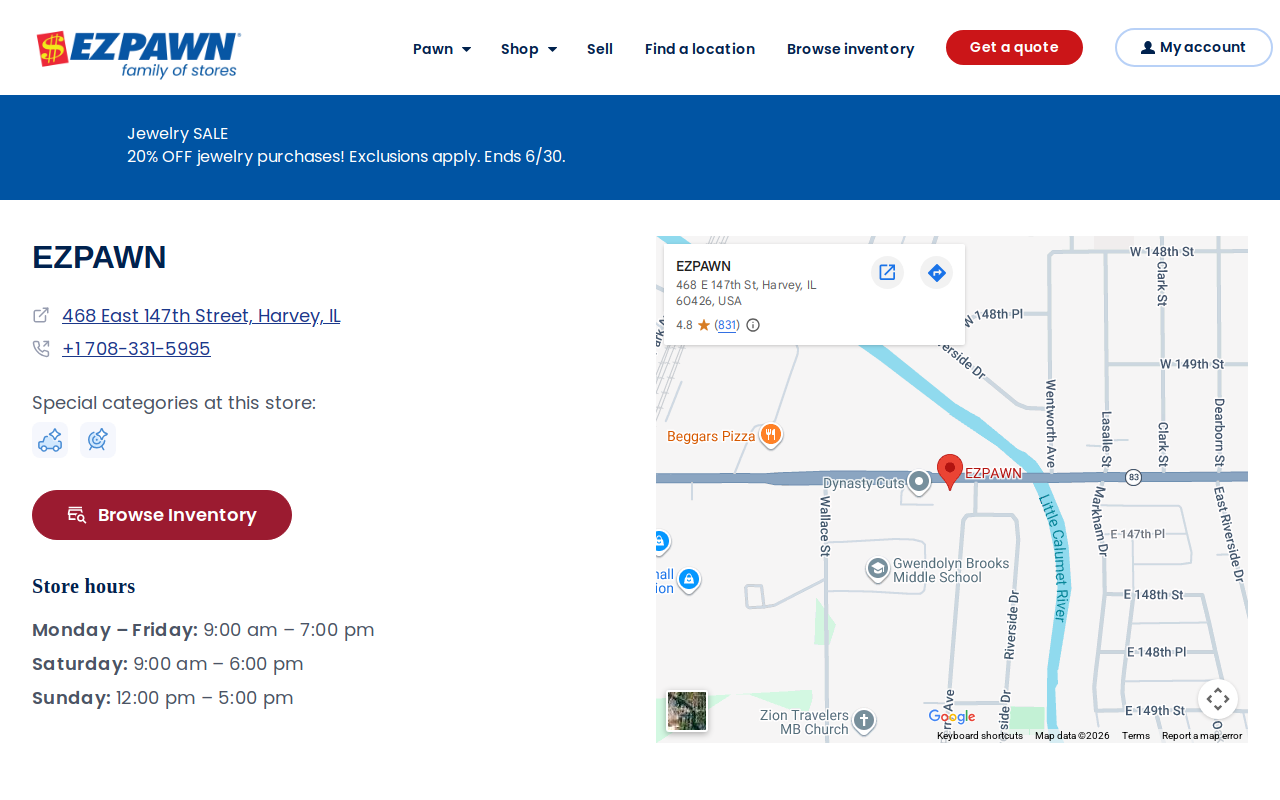Toggle map camera controls button

1218,699
